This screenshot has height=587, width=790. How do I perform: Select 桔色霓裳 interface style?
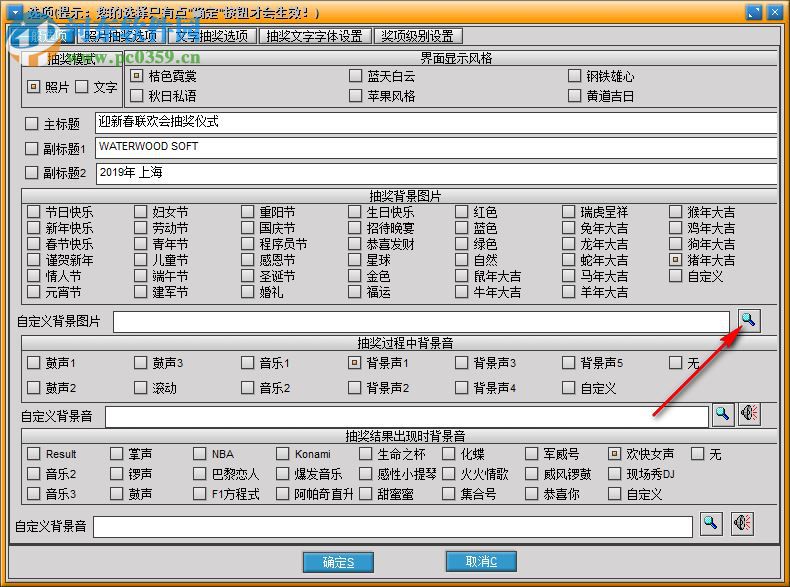tap(136, 76)
